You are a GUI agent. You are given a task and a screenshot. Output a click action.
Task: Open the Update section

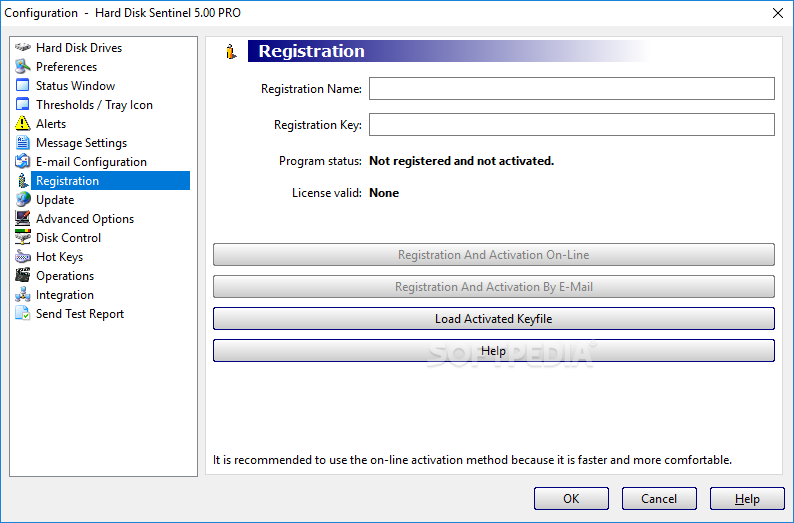point(55,199)
